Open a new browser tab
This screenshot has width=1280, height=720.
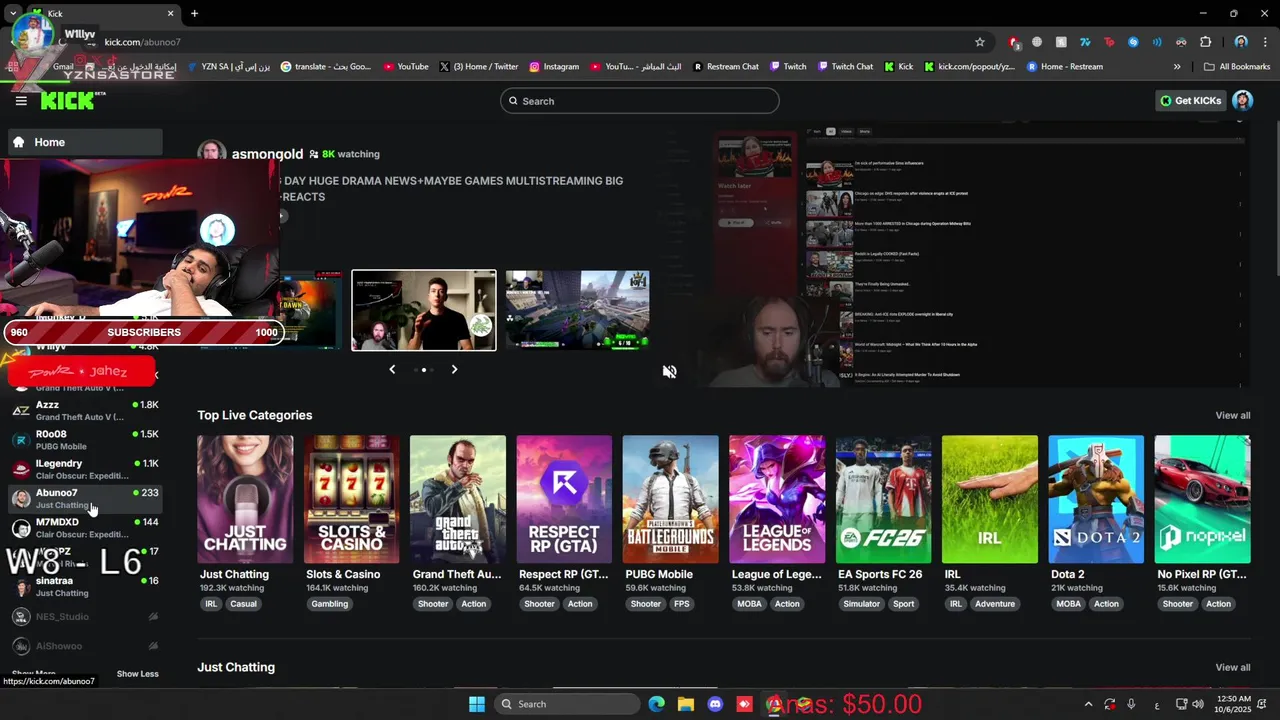point(194,13)
